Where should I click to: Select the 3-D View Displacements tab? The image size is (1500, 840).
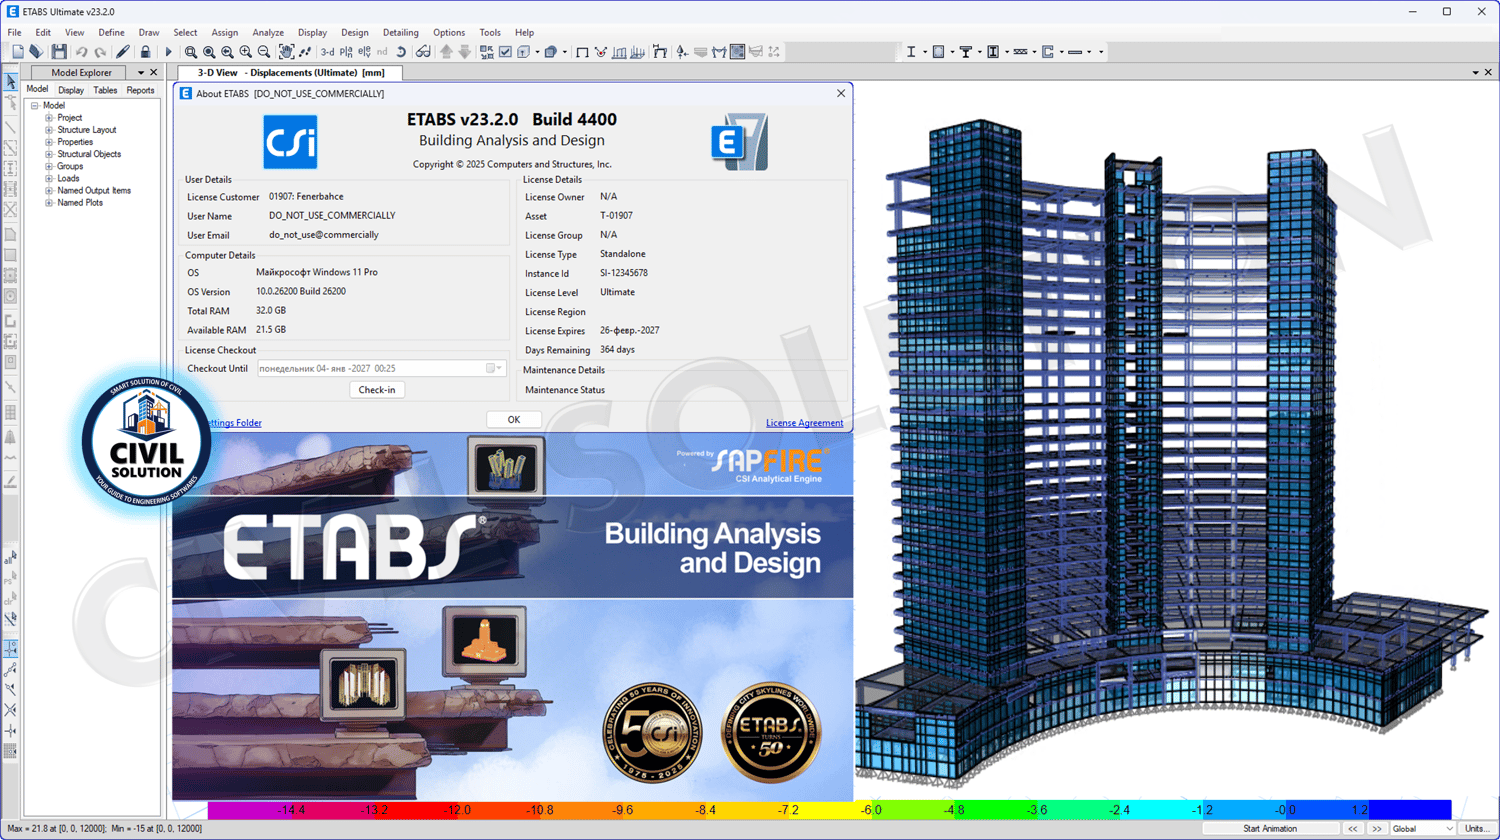point(290,73)
